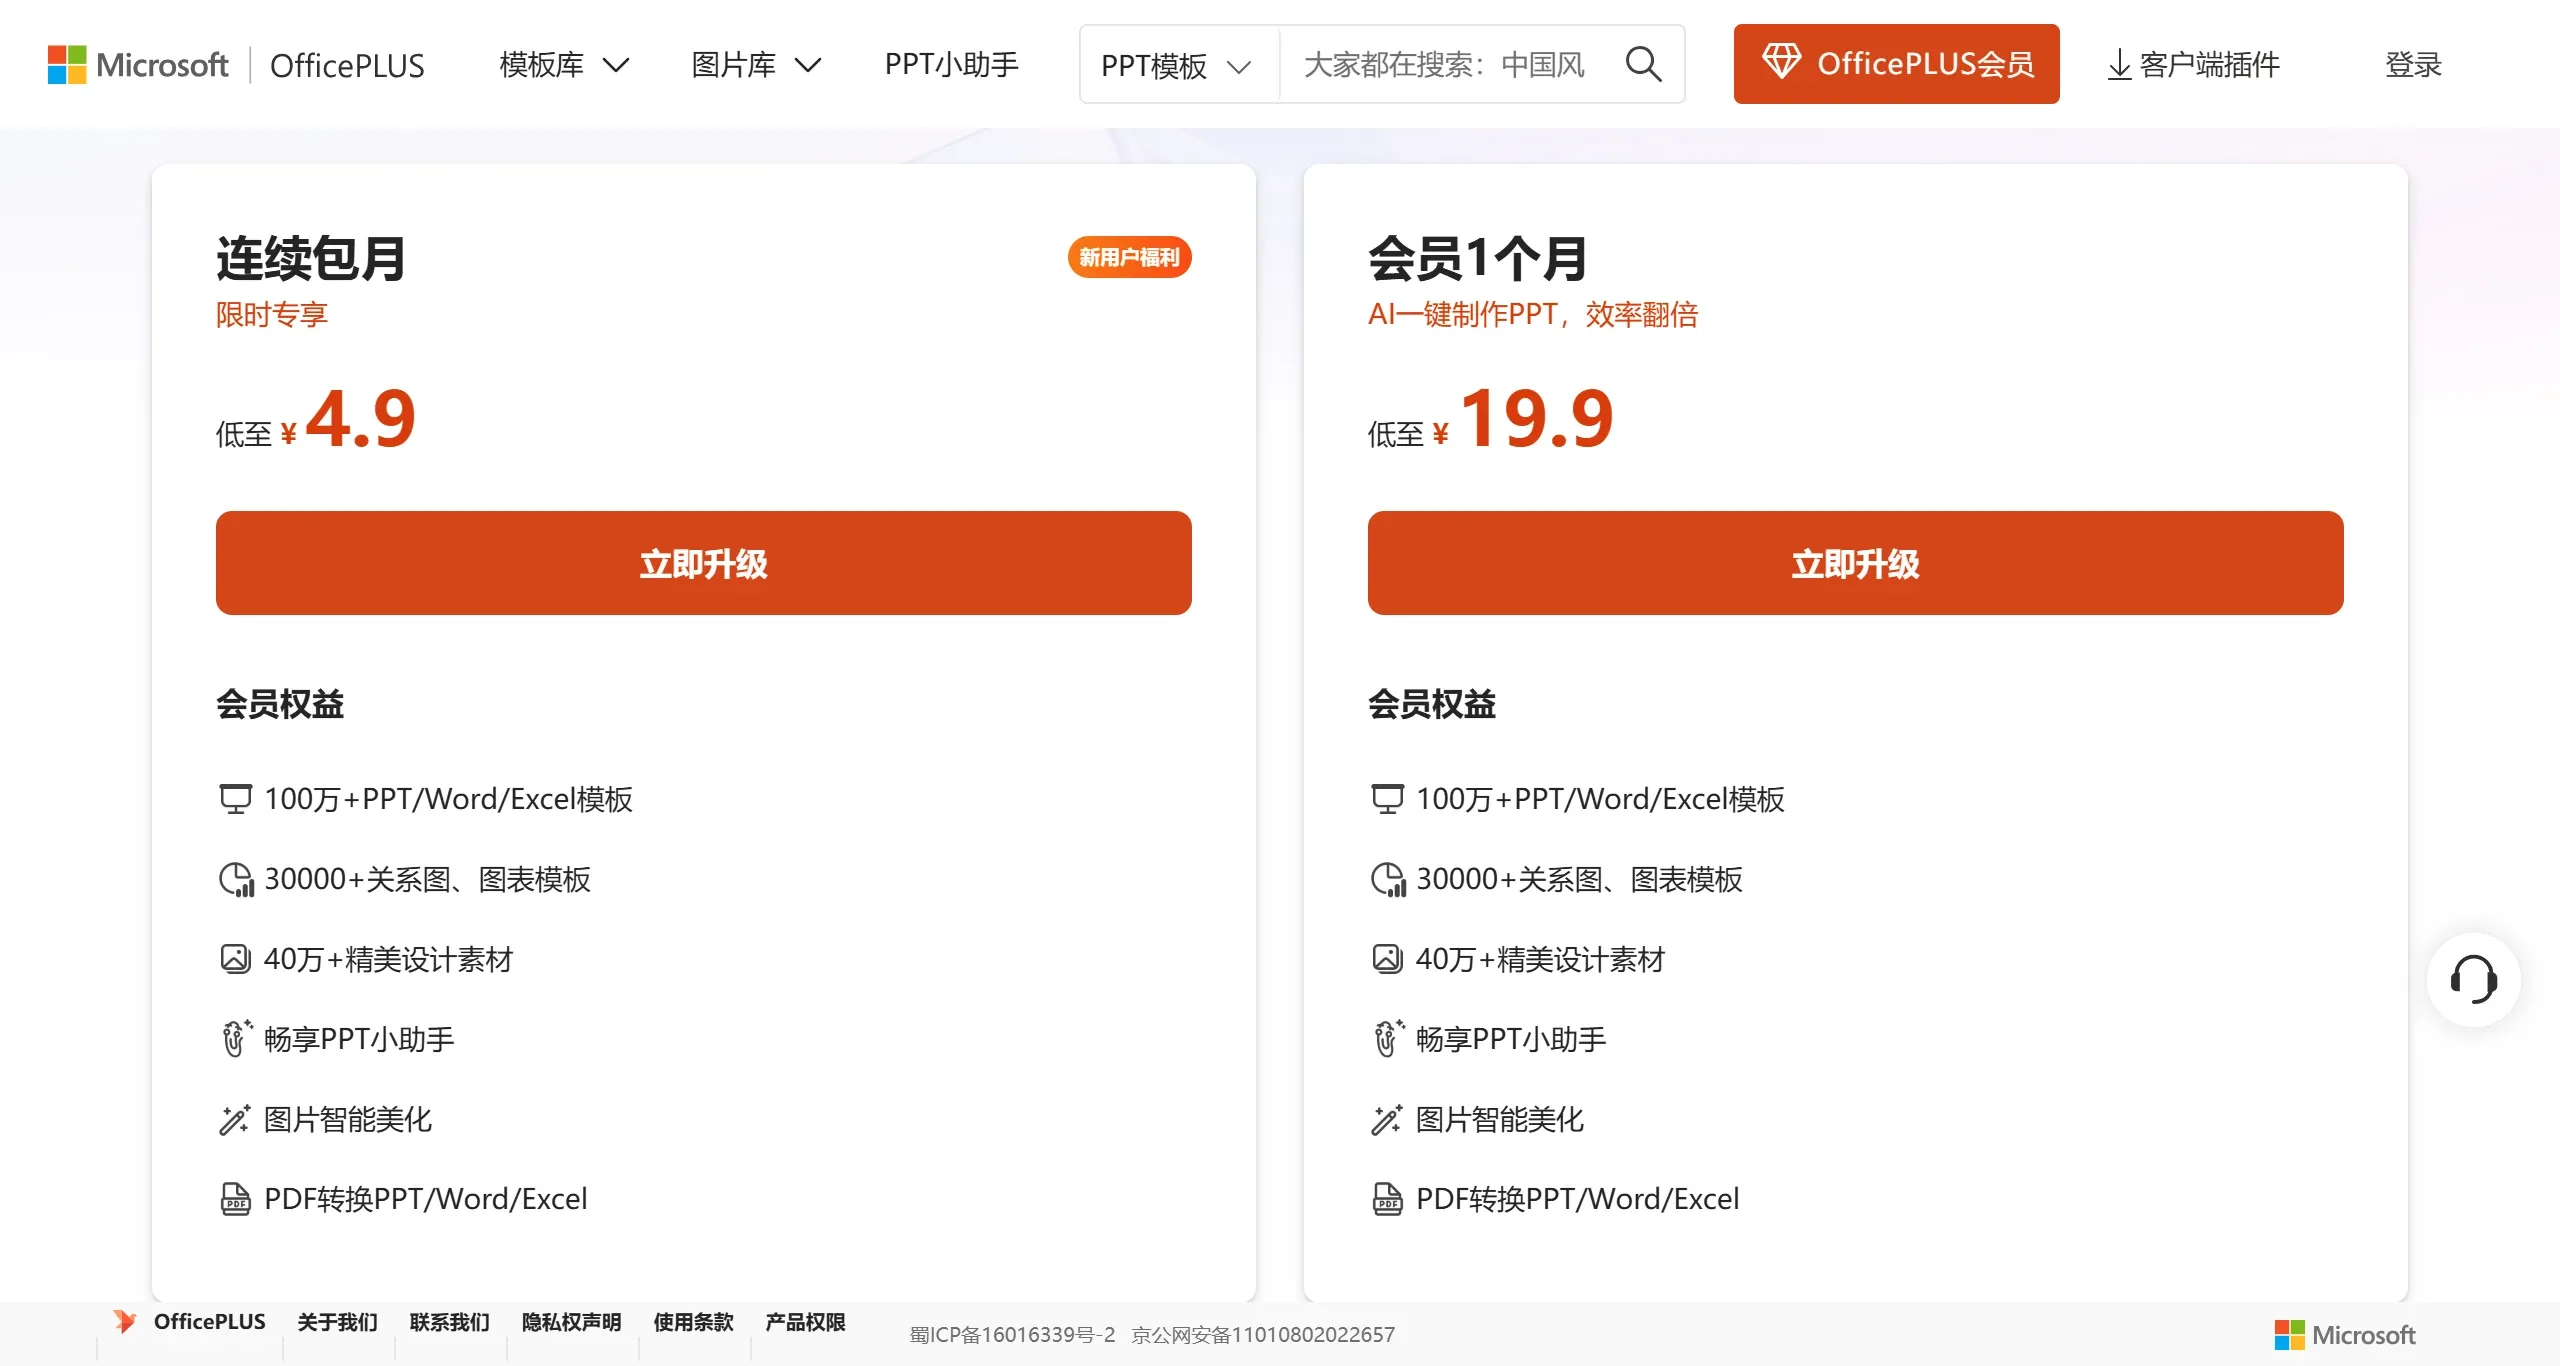Open PPT小助手 from the navigation
This screenshot has height=1366, width=2560.
[x=950, y=64]
